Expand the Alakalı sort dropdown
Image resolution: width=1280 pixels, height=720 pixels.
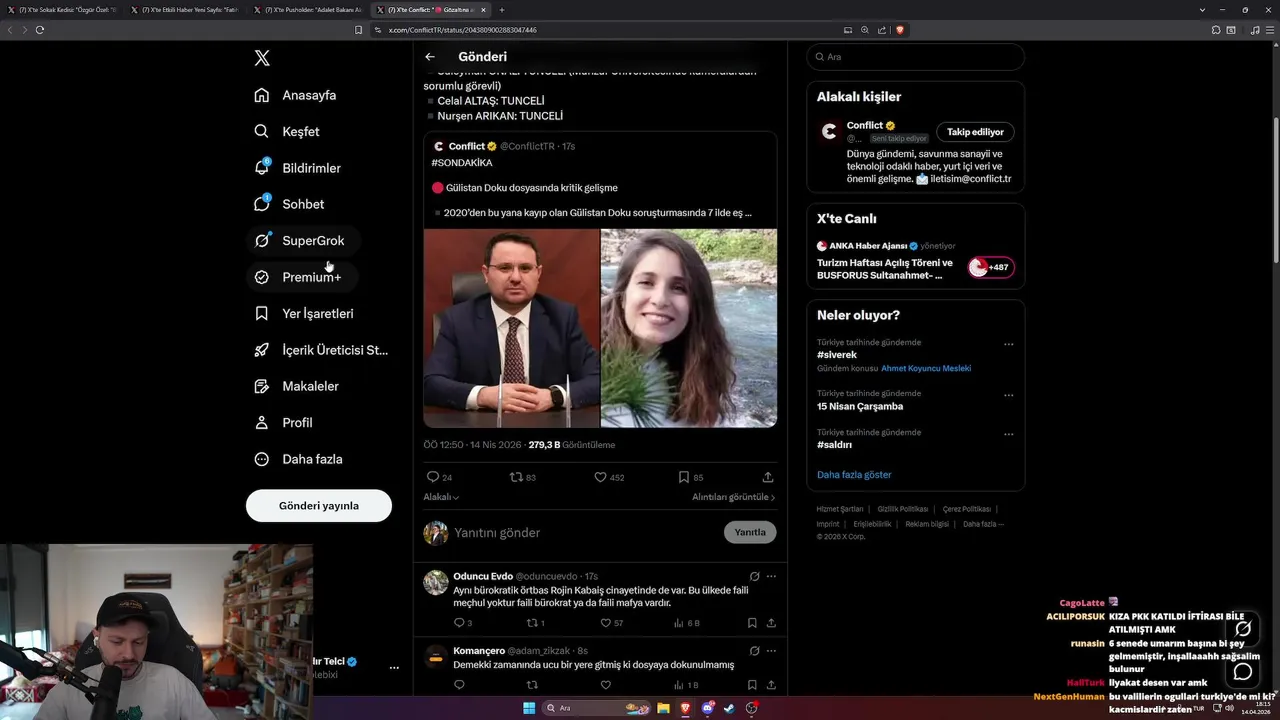441,497
